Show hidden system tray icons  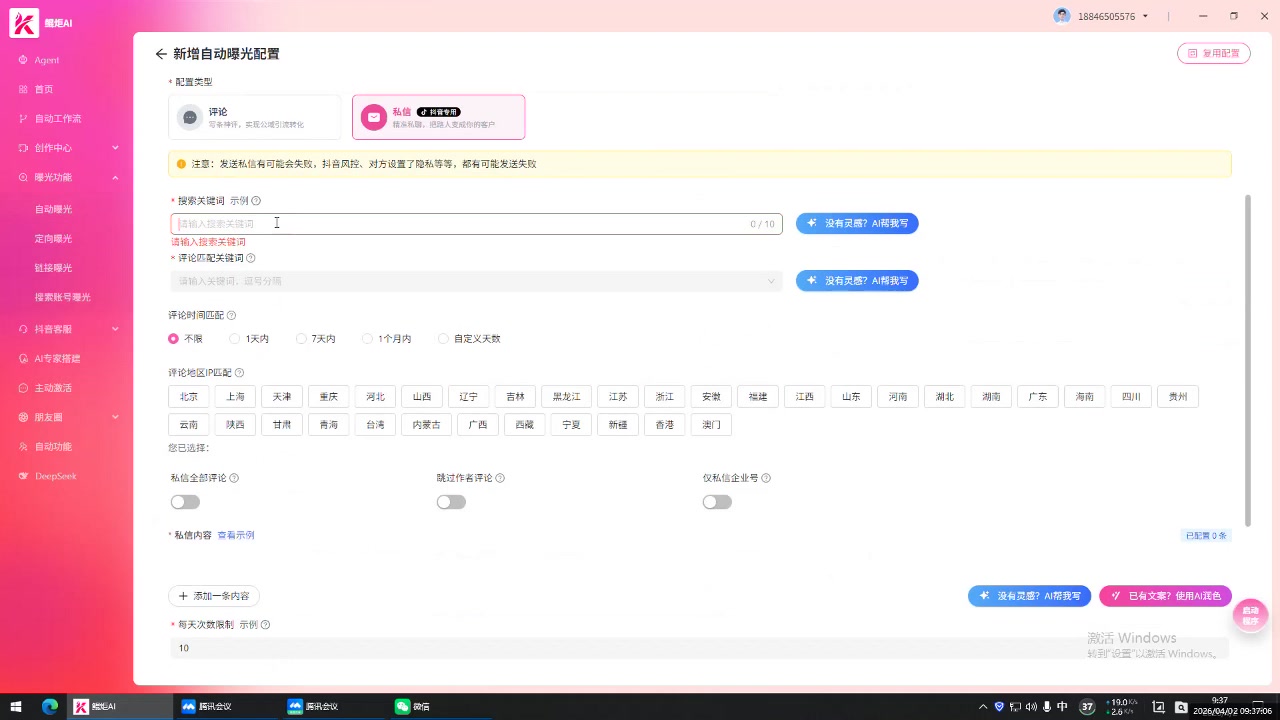pyautogui.click(x=983, y=706)
